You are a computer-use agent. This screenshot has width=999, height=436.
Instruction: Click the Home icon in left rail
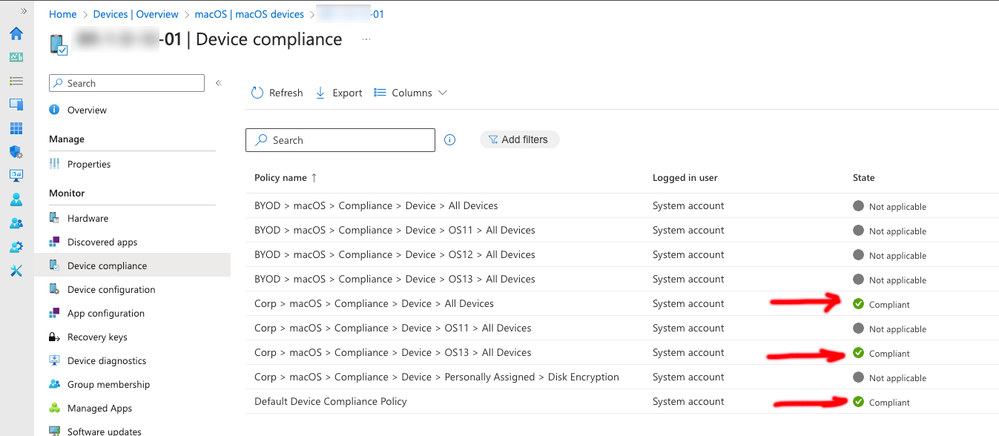(16, 33)
